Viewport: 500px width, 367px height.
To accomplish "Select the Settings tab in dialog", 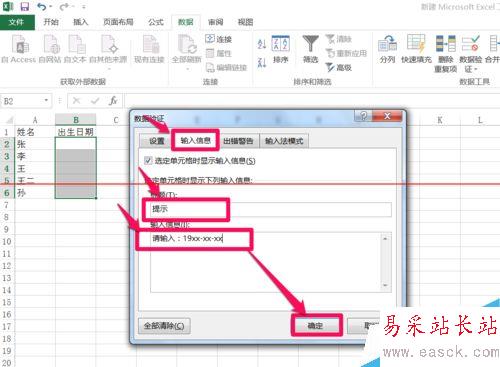I will pos(156,141).
